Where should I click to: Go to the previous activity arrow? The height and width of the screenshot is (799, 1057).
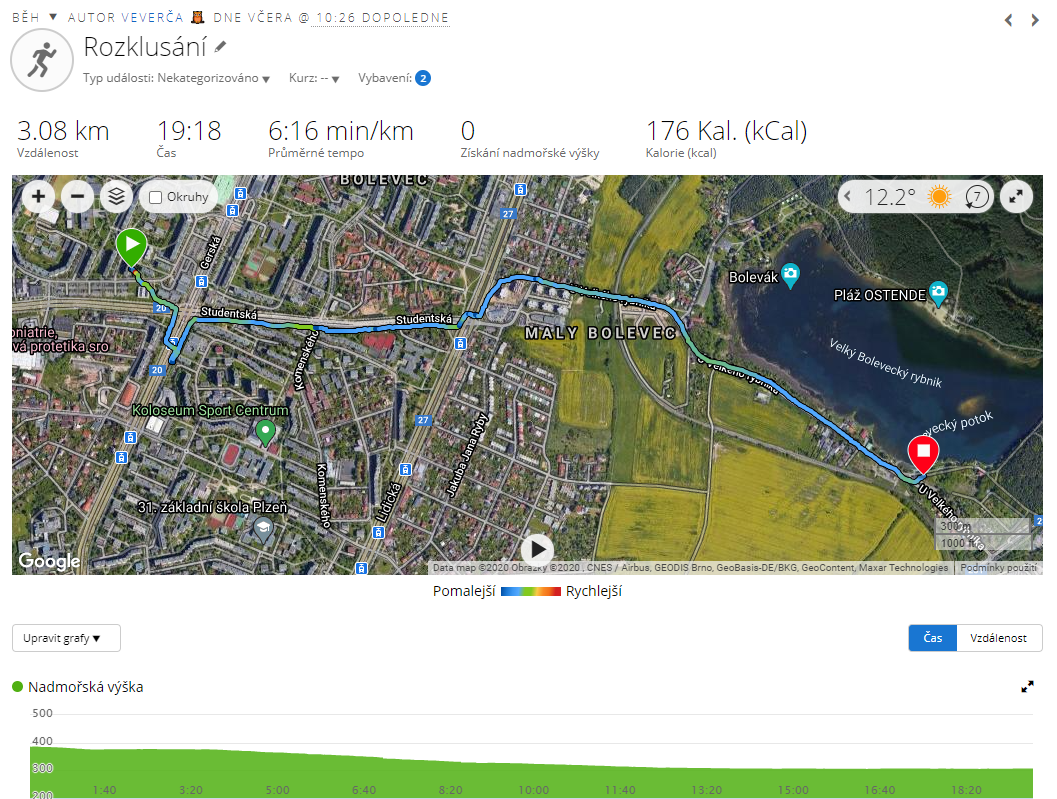pos(1009,20)
